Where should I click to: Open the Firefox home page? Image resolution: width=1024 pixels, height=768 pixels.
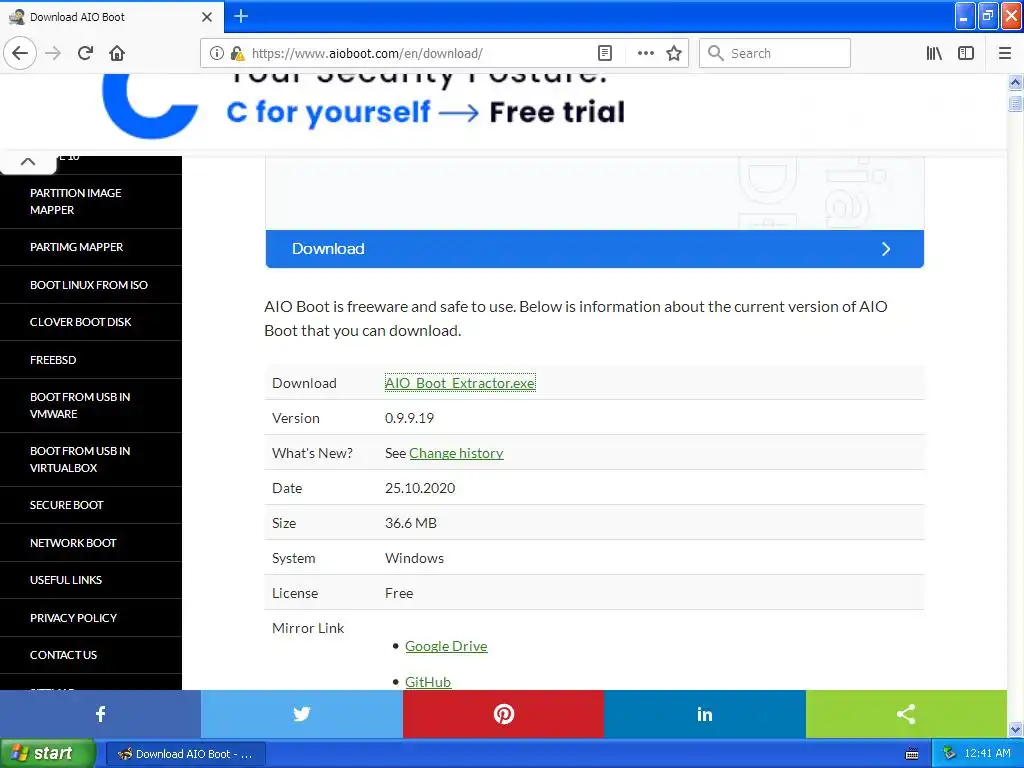click(x=117, y=53)
